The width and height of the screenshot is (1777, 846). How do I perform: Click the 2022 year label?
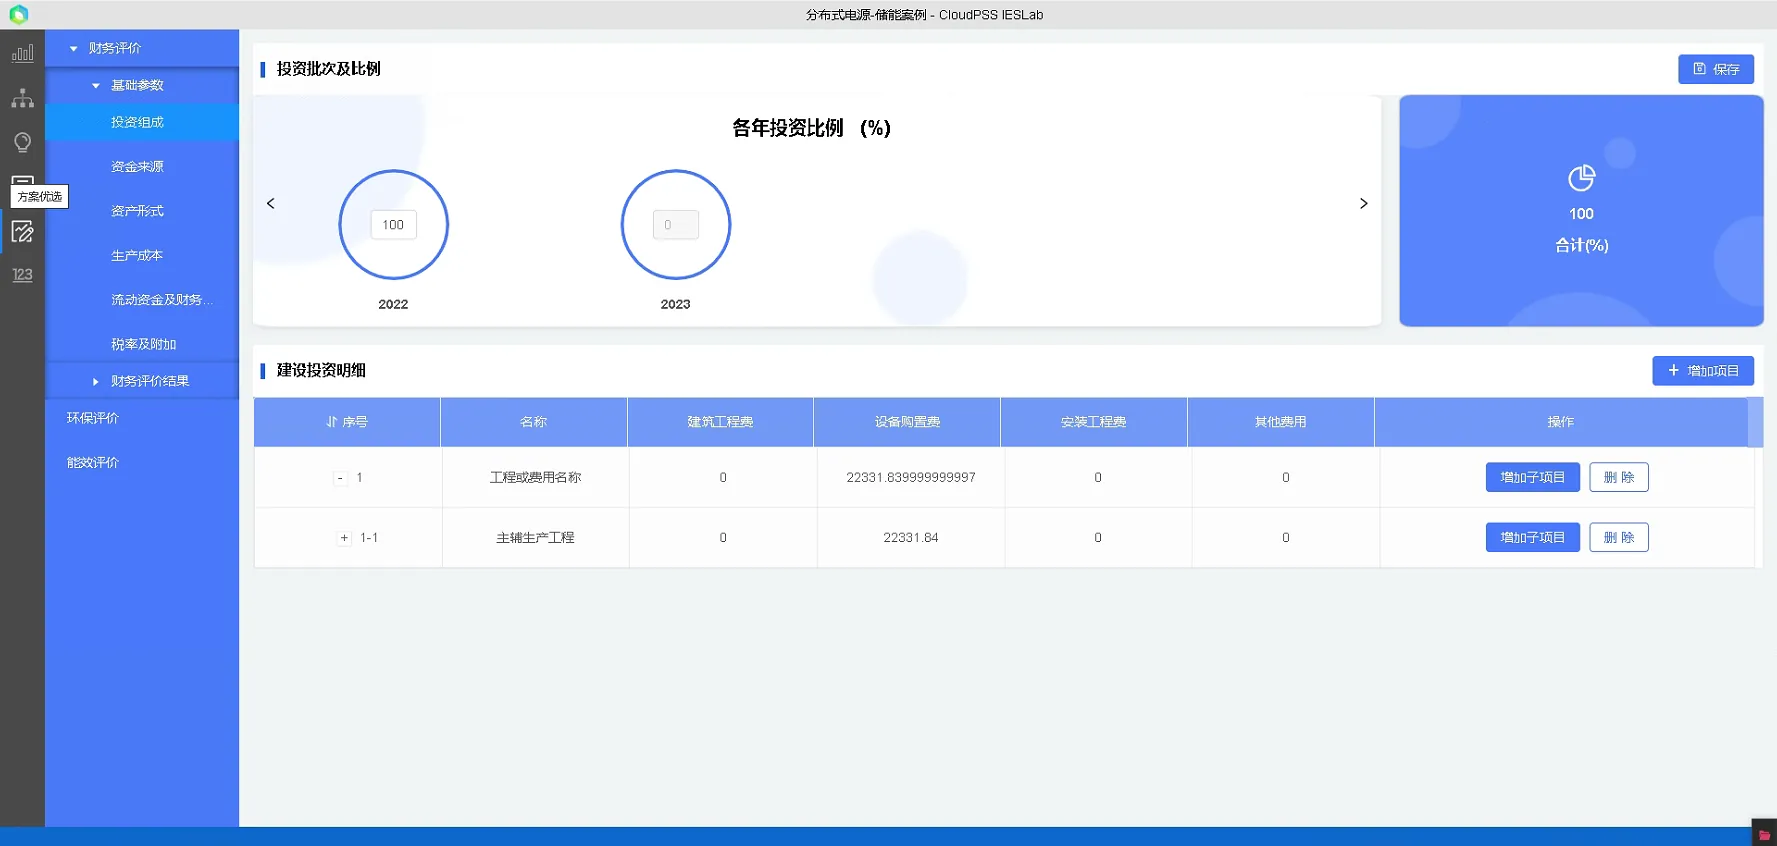click(x=393, y=304)
